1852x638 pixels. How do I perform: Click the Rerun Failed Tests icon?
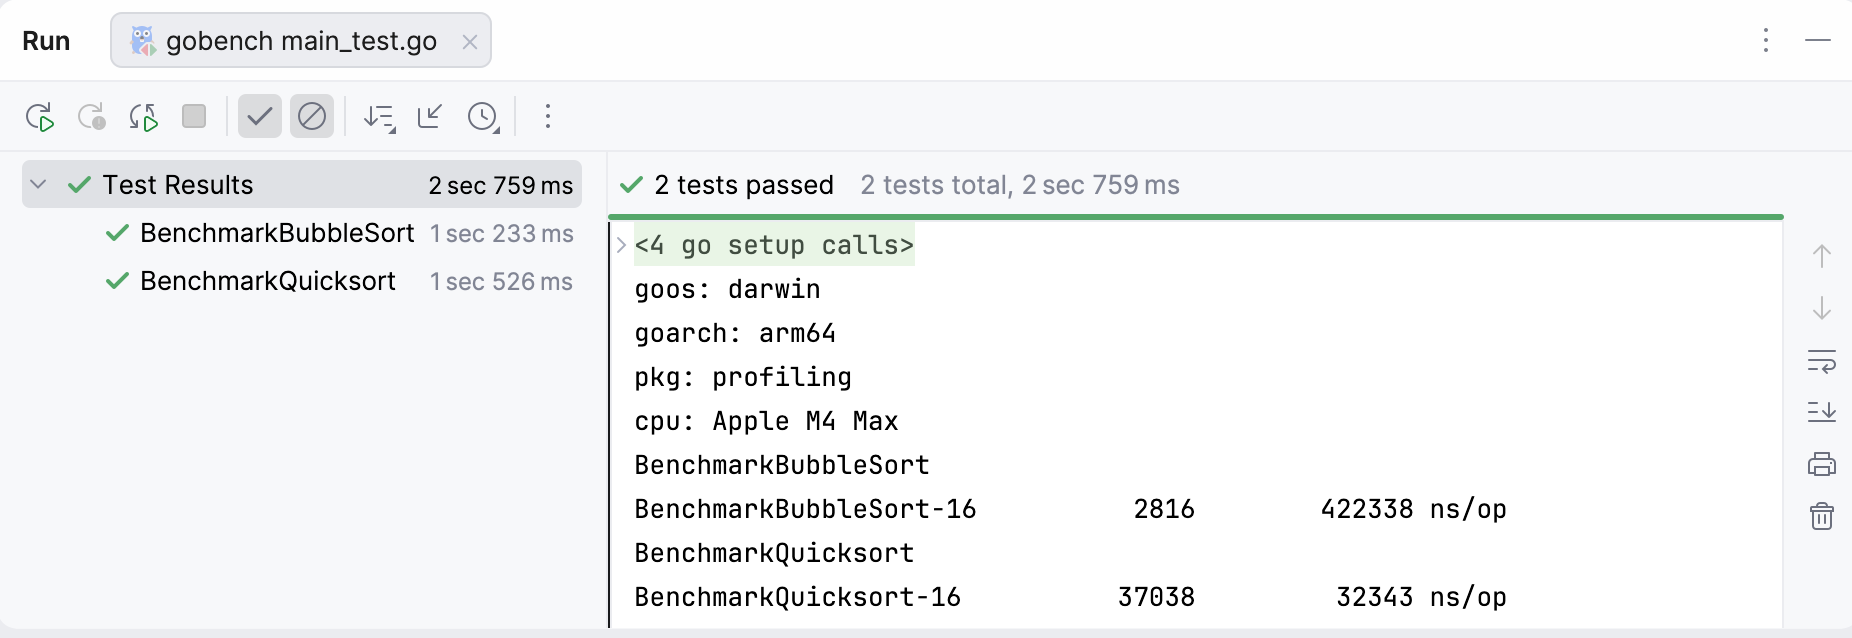tap(92, 117)
